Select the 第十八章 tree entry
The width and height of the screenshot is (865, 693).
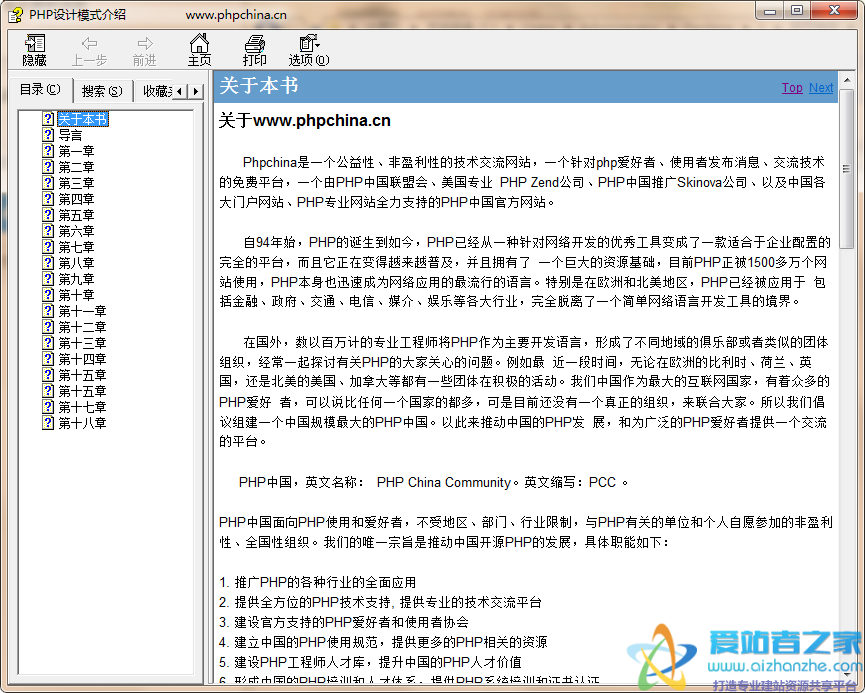[81, 422]
